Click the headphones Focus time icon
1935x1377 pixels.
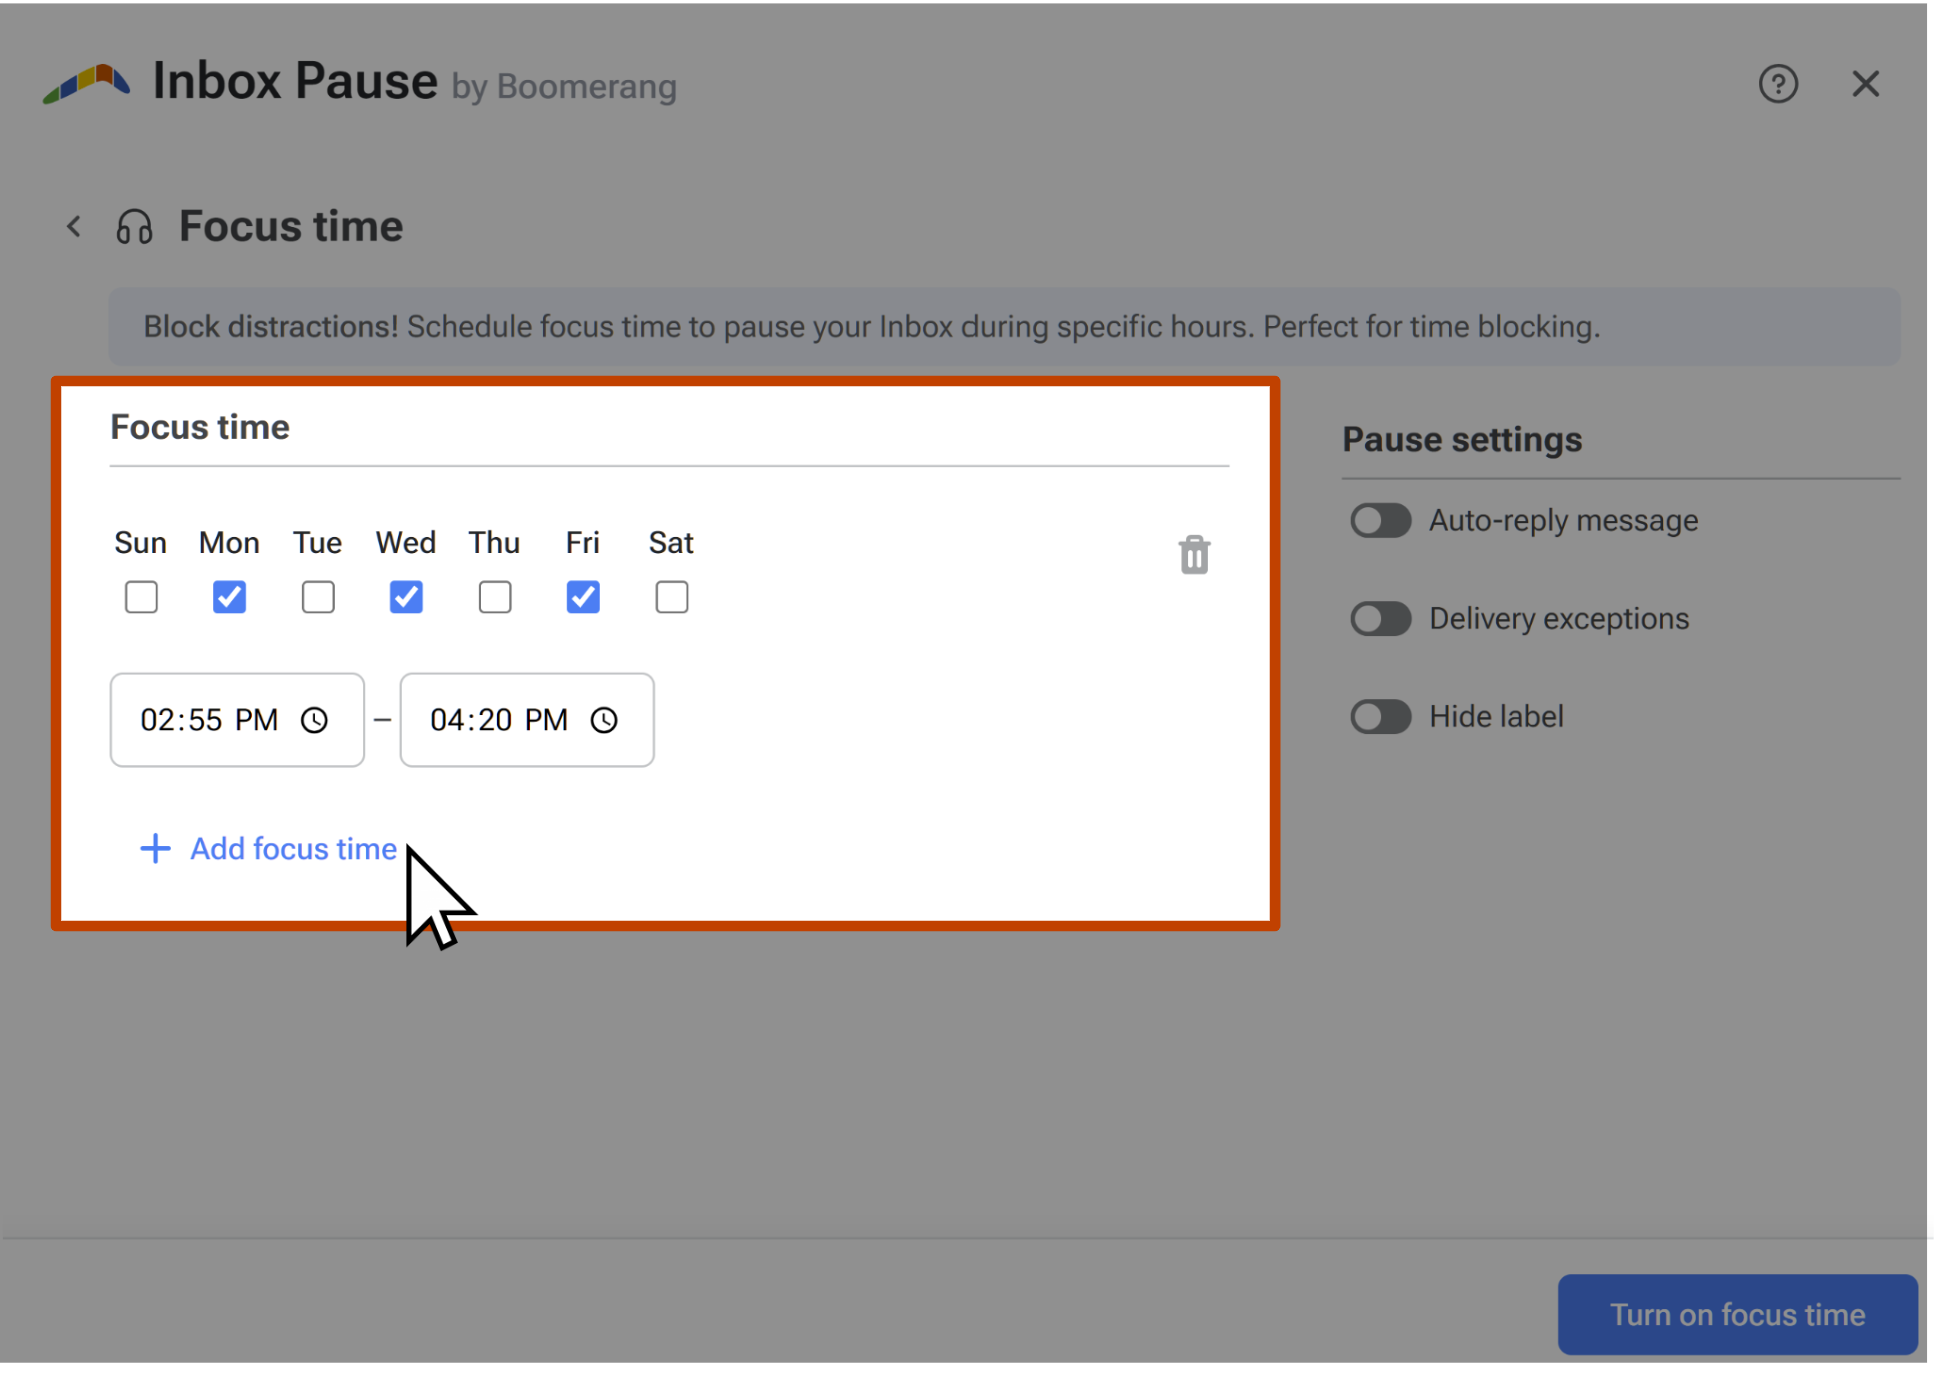133,226
